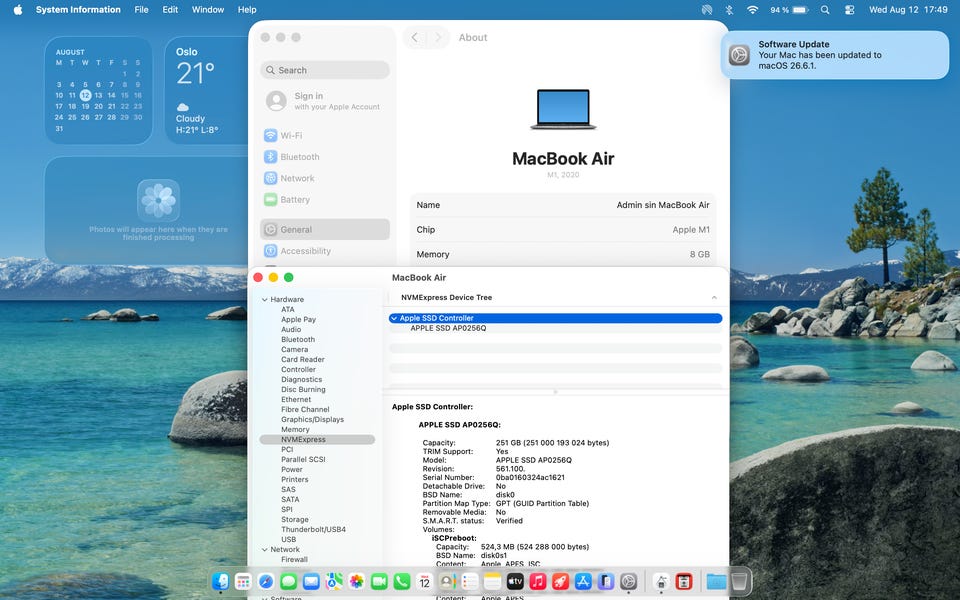Select Storage in Hardware list
The image size is (960, 600).
(294, 520)
